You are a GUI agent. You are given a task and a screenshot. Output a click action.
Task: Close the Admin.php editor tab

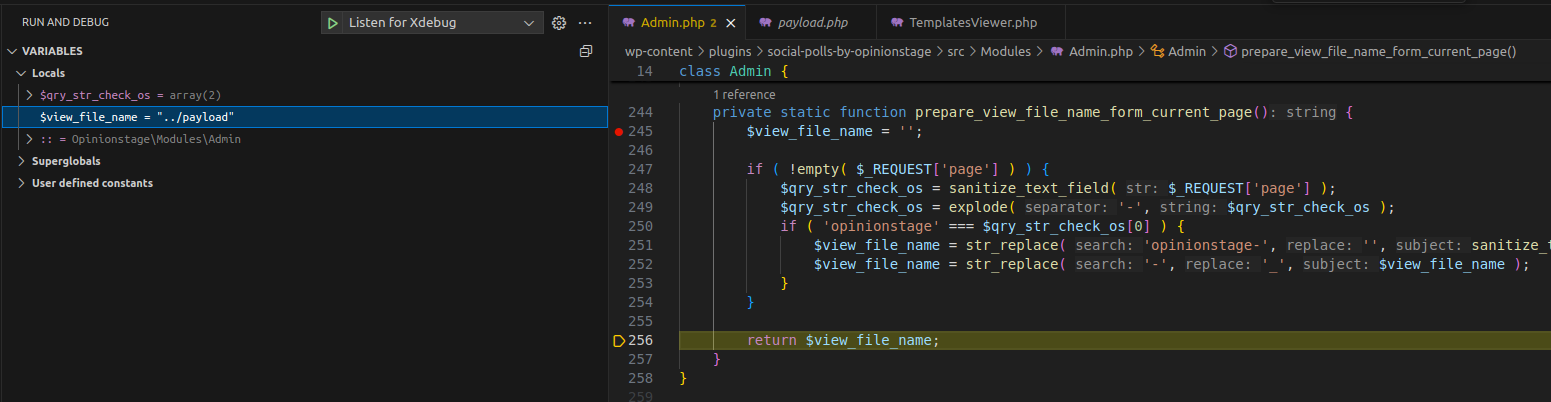click(x=731, y=23)
